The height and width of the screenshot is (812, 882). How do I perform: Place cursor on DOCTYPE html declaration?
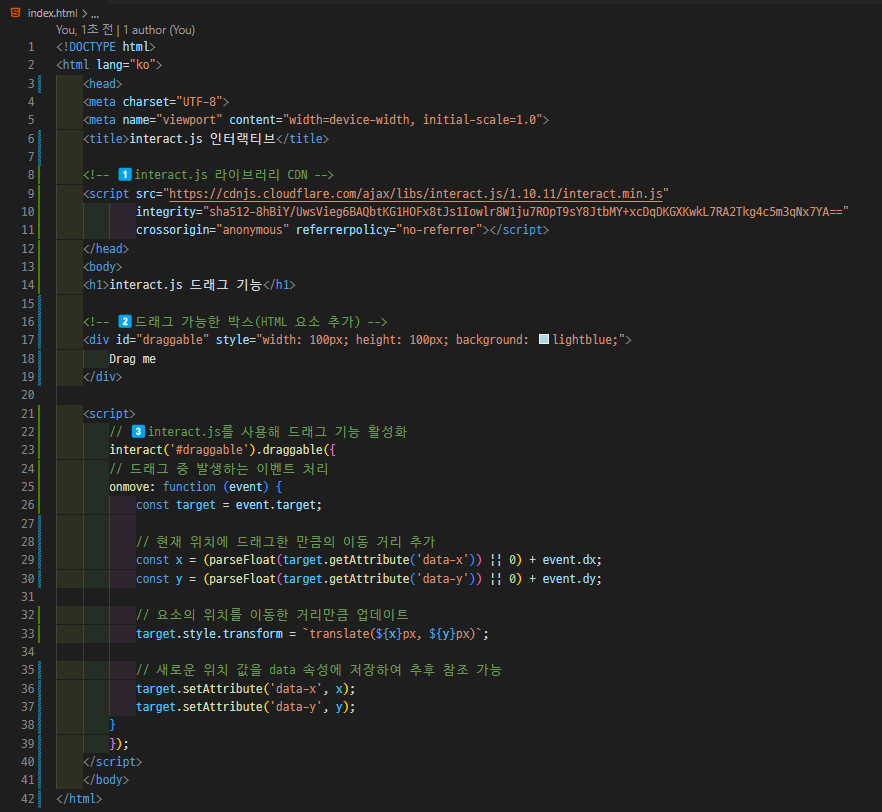coord(106,47)
